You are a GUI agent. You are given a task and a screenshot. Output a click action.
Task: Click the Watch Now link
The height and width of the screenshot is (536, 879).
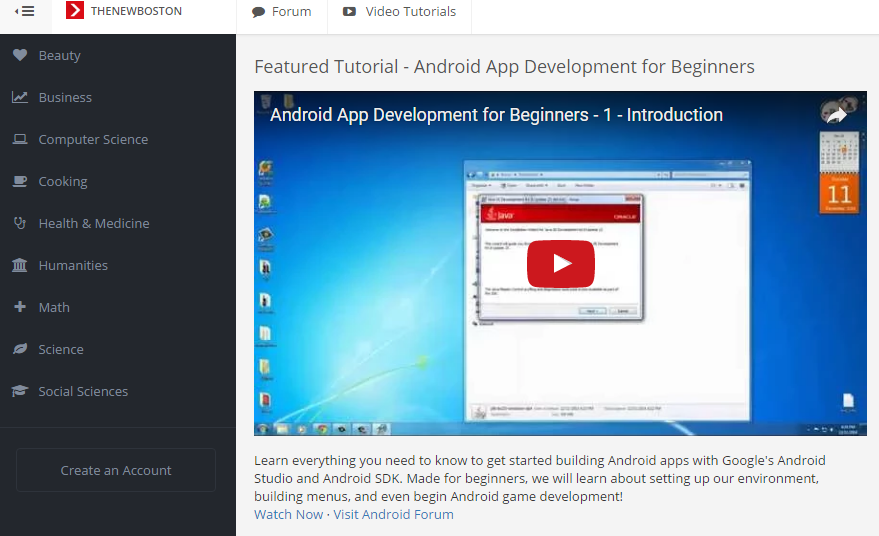pos(289,514)
